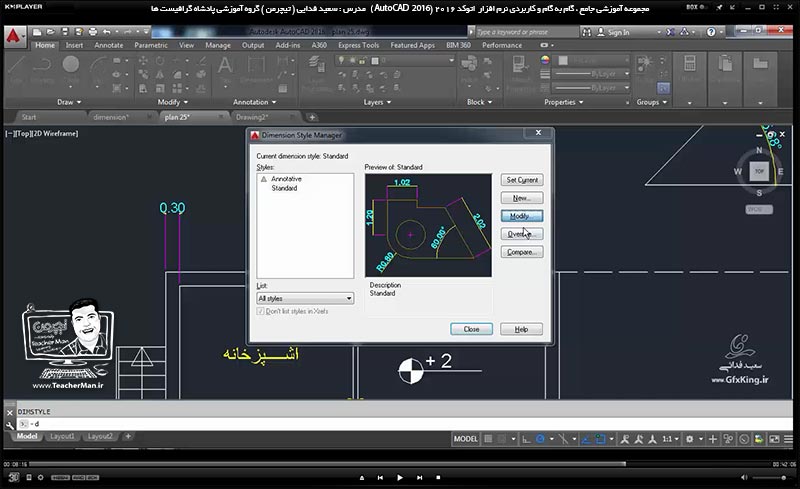The height and width of the screenshot is (489, 800).
Task: Click the Set Current button
Action: click(x=522, y=180)
